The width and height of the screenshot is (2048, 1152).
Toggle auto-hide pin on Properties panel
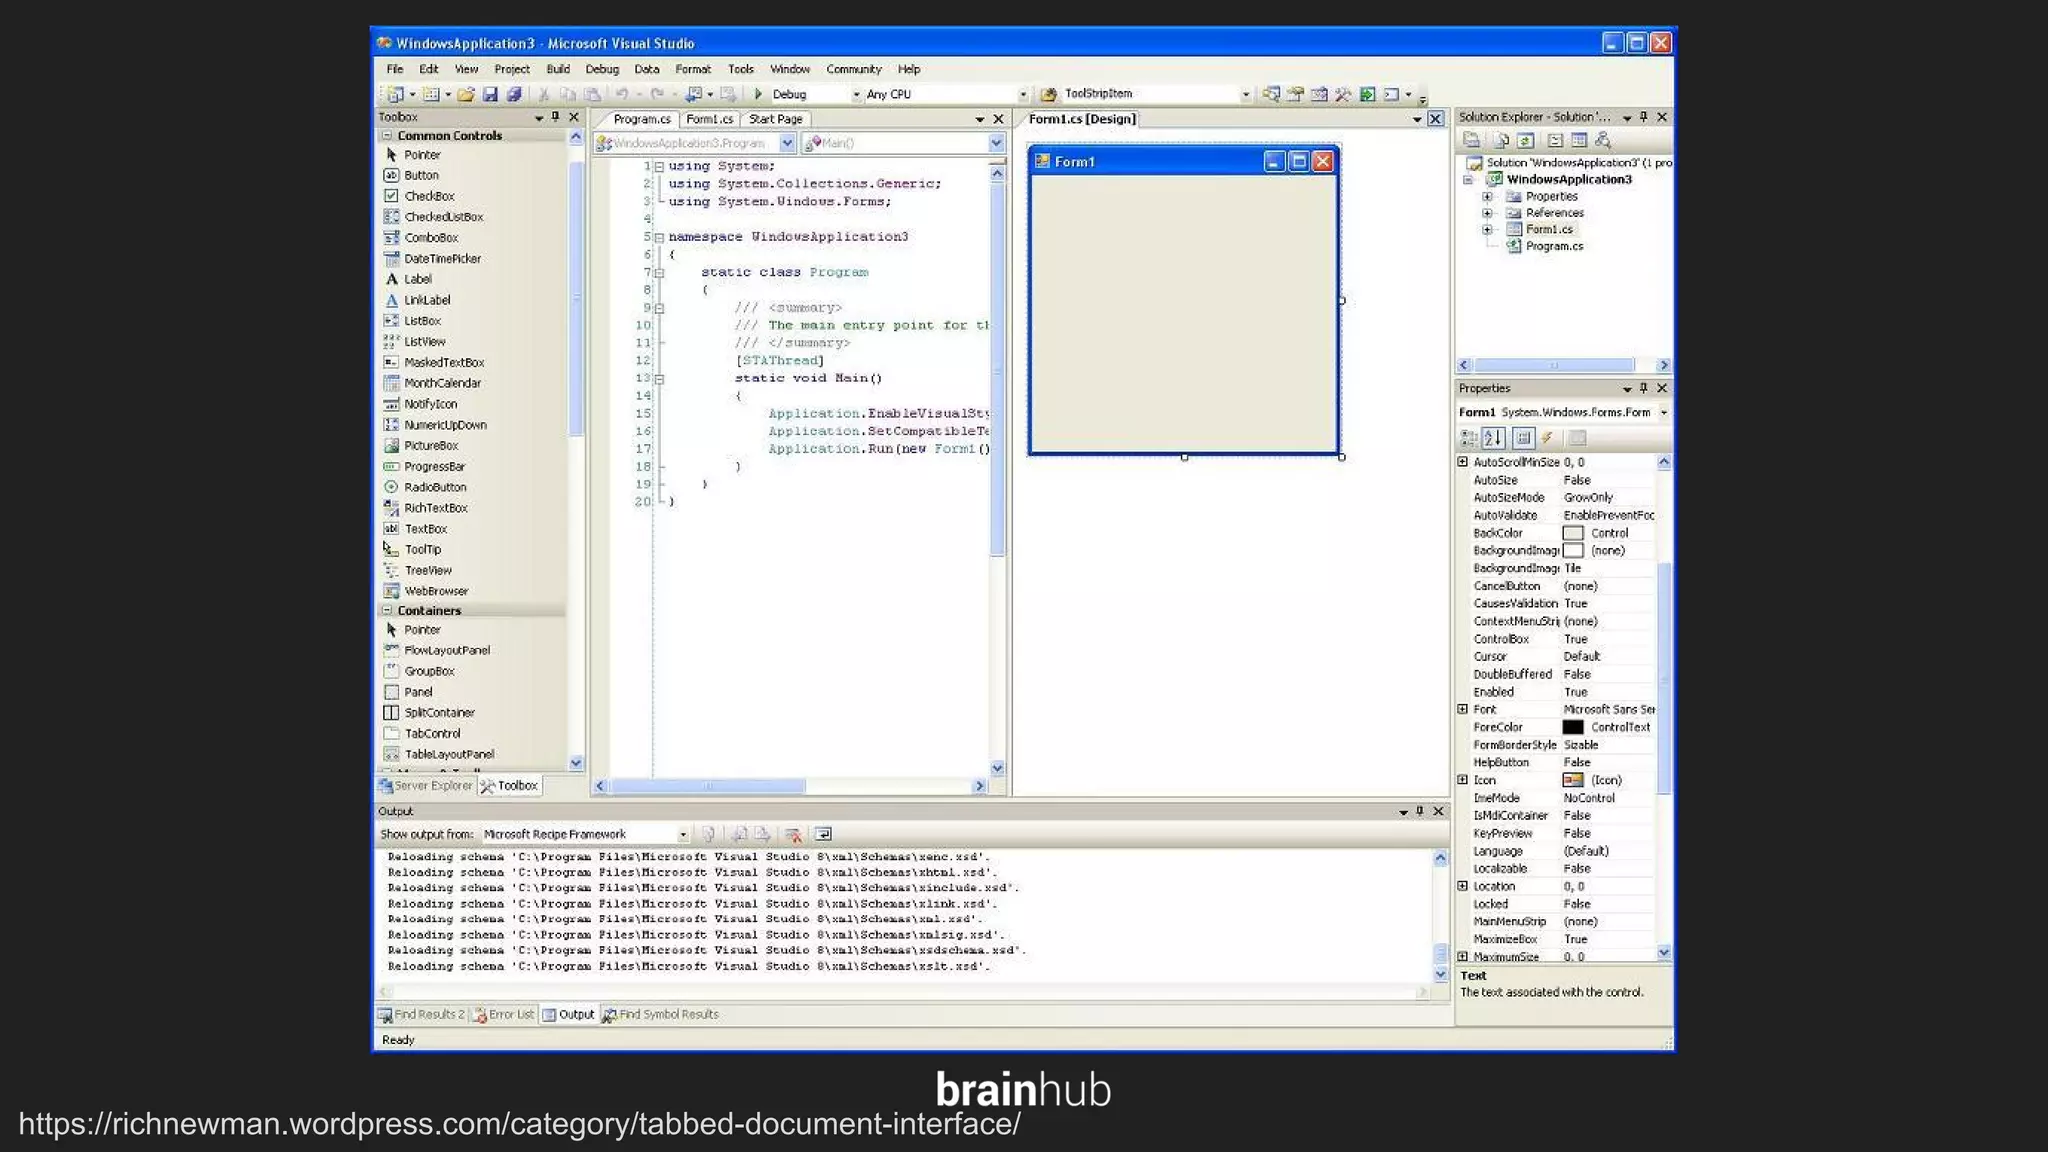coord(1643,388)
